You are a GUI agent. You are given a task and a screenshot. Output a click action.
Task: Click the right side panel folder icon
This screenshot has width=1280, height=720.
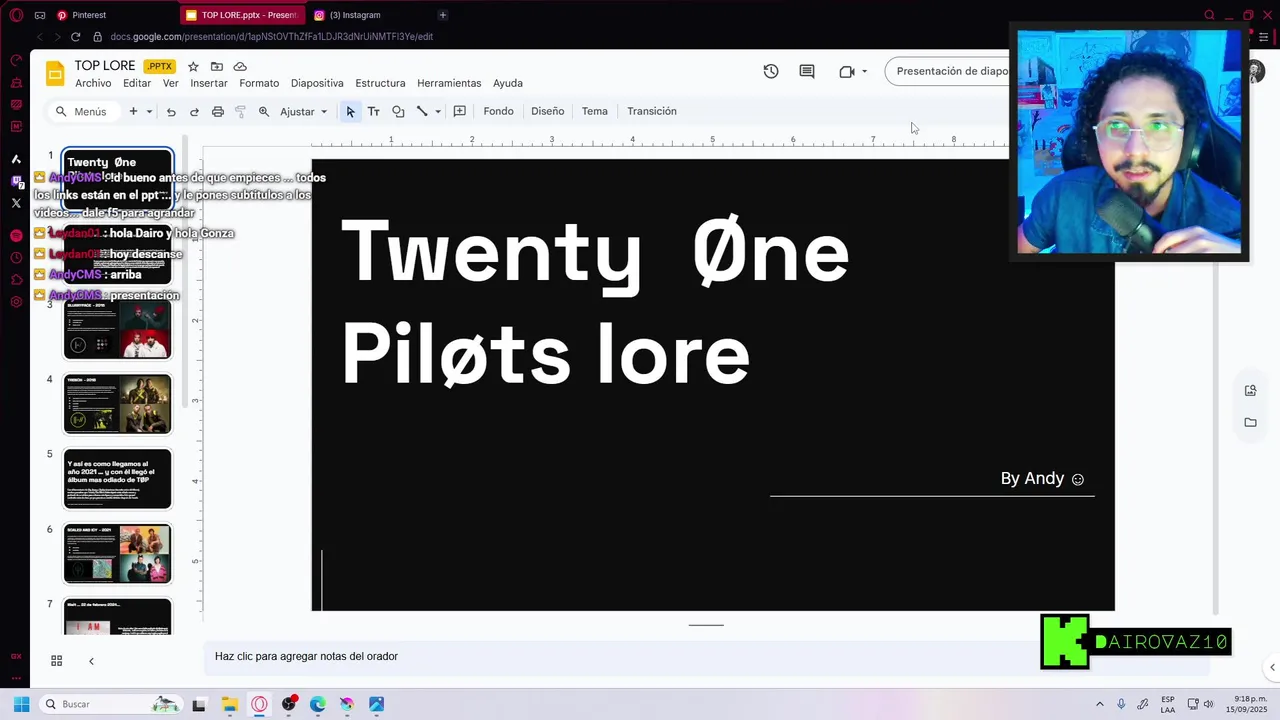[1250, 422]
